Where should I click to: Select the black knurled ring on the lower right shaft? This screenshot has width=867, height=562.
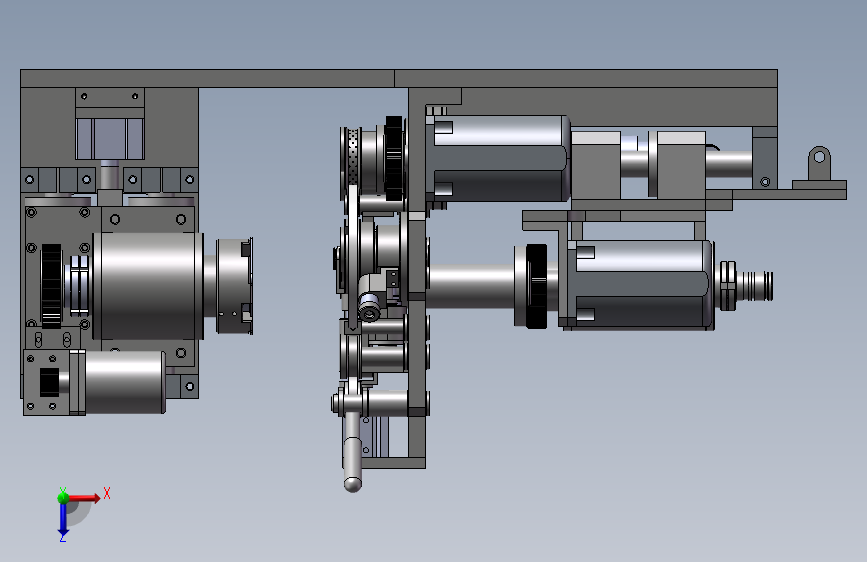(536, 286)
